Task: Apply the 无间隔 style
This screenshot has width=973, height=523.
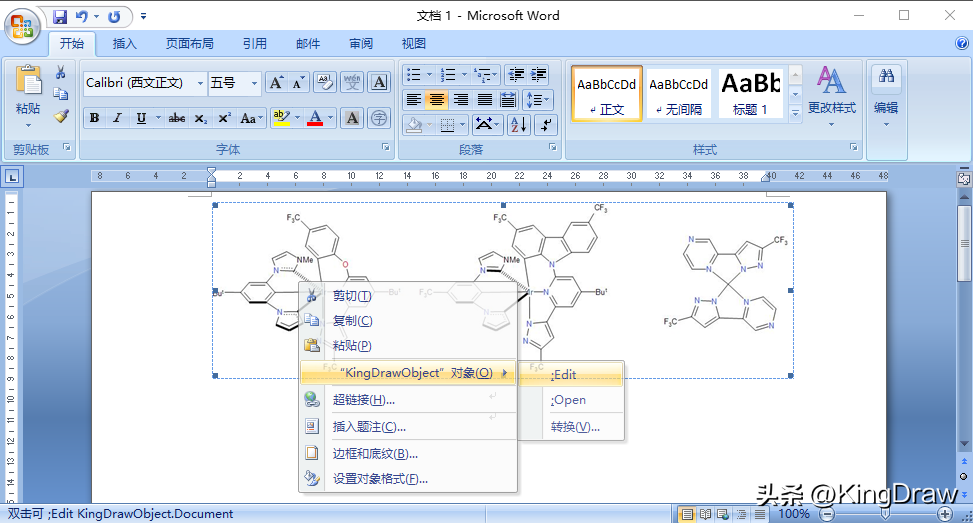Action: pyautogui.click(x=678, y=93)
